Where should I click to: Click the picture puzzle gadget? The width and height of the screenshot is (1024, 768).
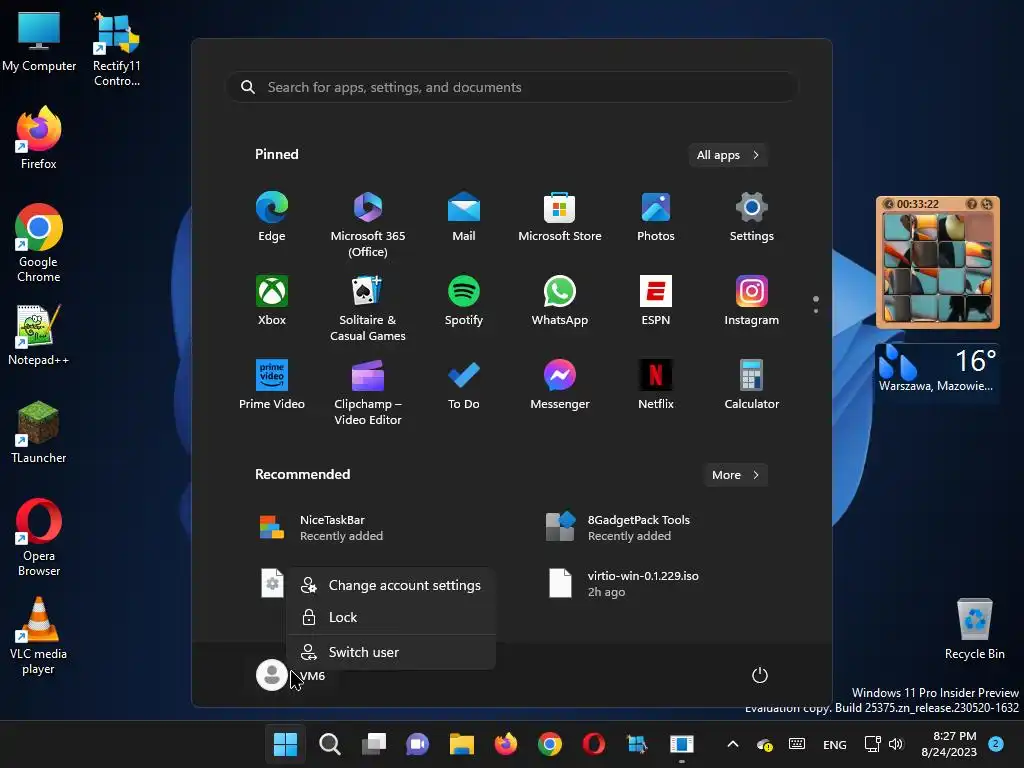pos(938,263)
